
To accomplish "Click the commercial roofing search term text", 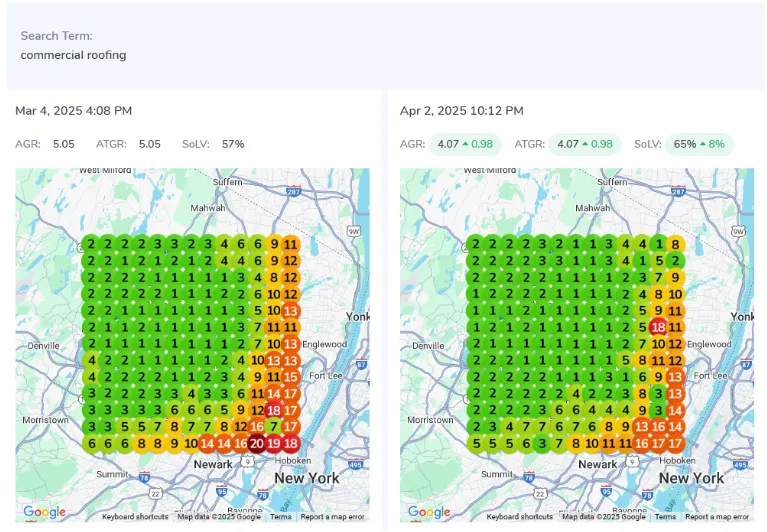I will [x=73, y=55].
